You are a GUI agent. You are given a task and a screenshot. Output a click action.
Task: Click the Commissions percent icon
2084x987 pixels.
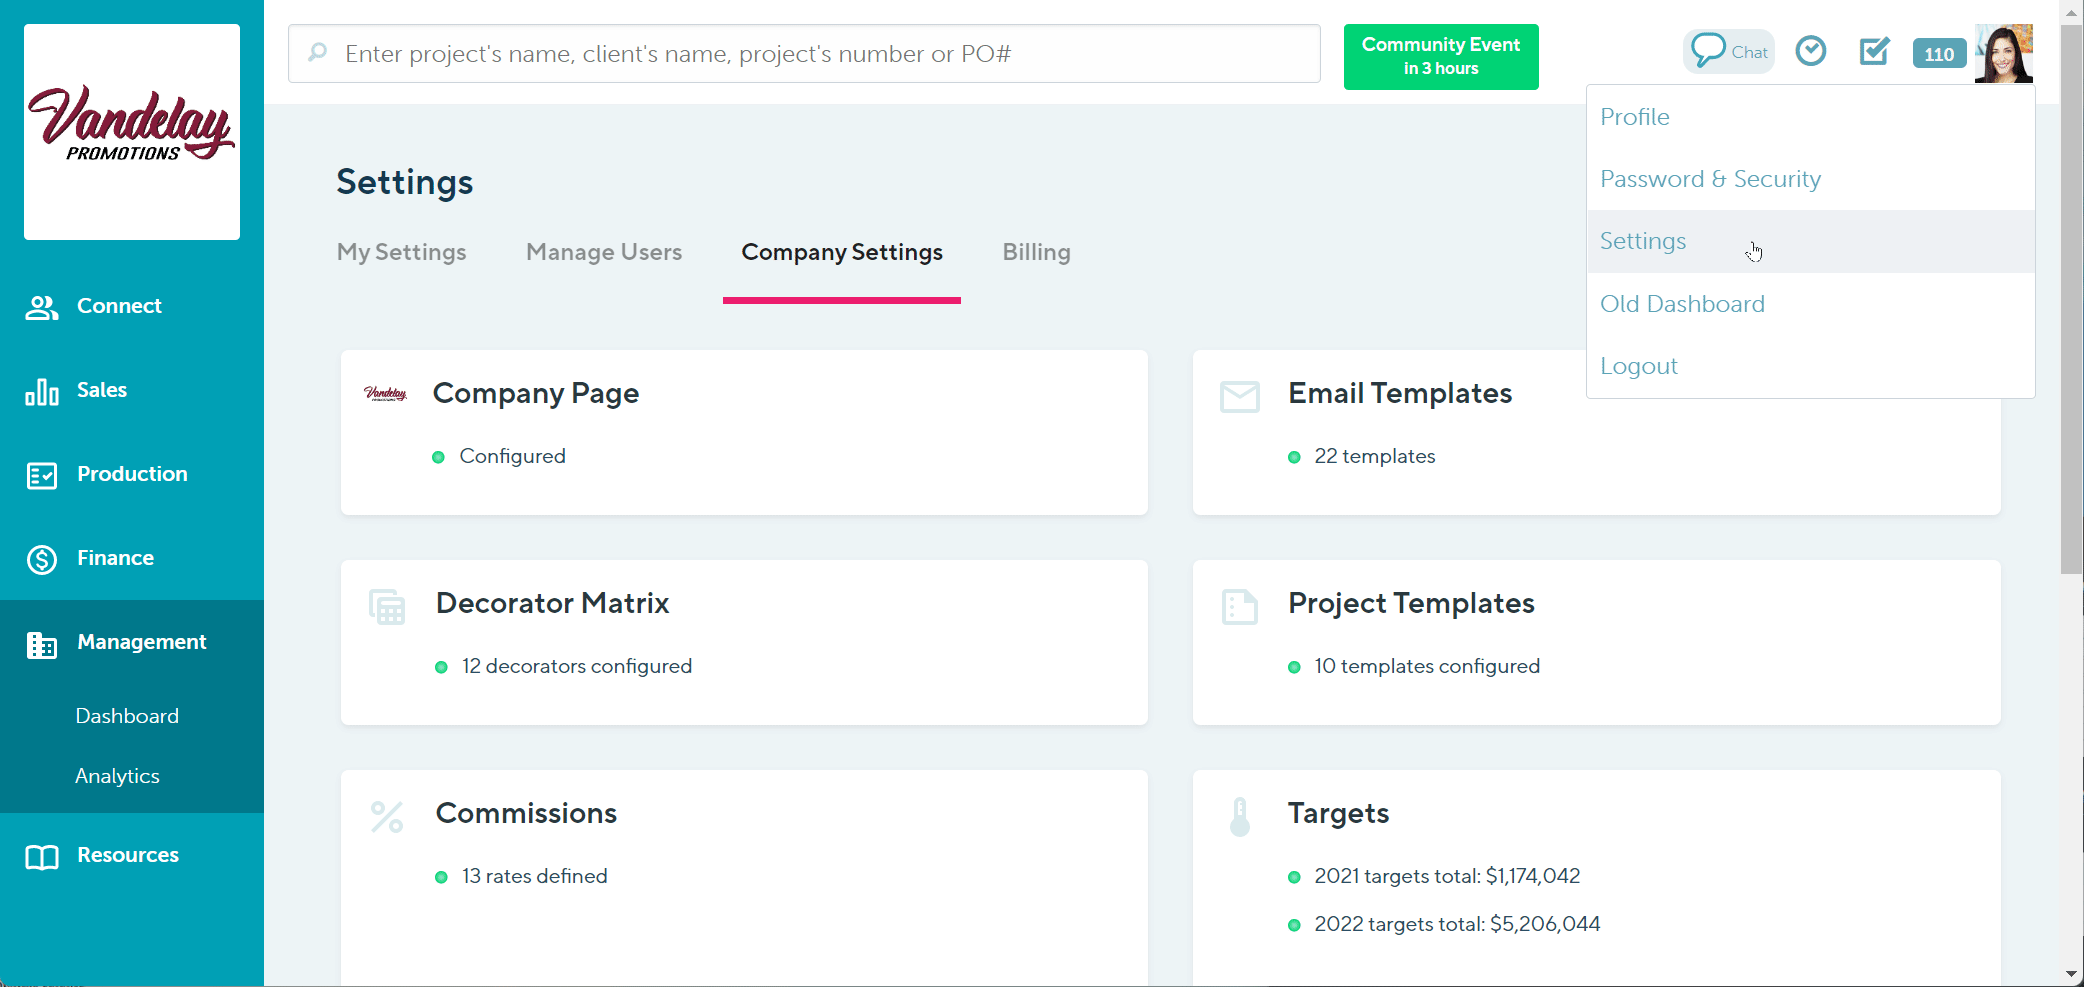pos(386,816)
